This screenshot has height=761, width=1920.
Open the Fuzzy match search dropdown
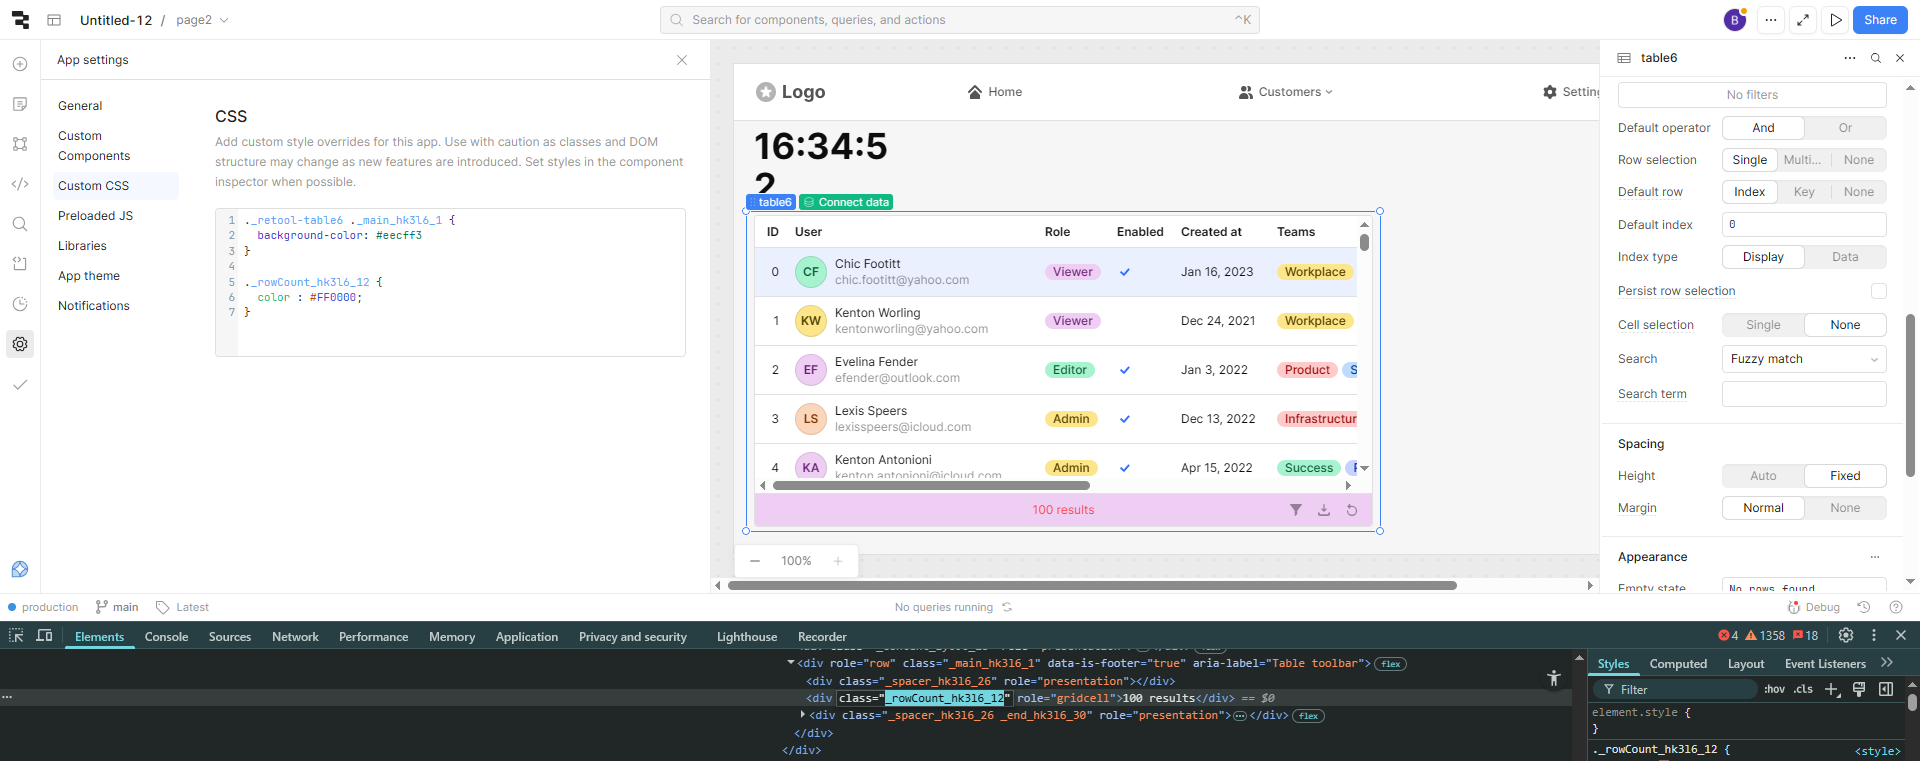pyautogui.click(x=1803, y=359)
